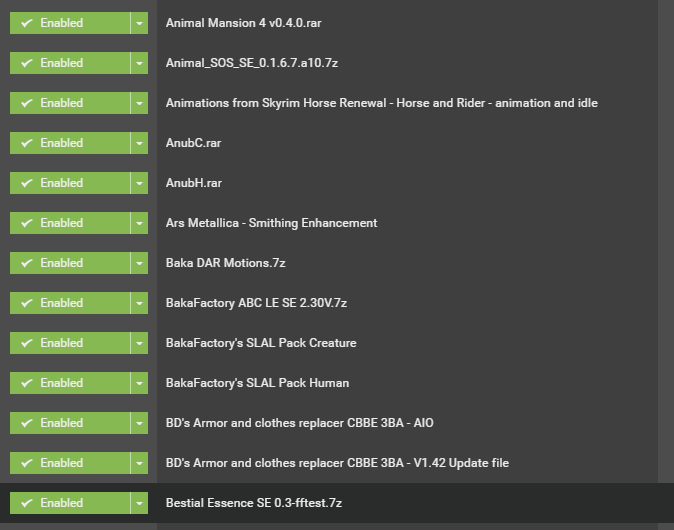674x530 pixels.
Task: Click checkmark icon for BakaFactory's SLAL Pack Creature
Action: (27, 343)
